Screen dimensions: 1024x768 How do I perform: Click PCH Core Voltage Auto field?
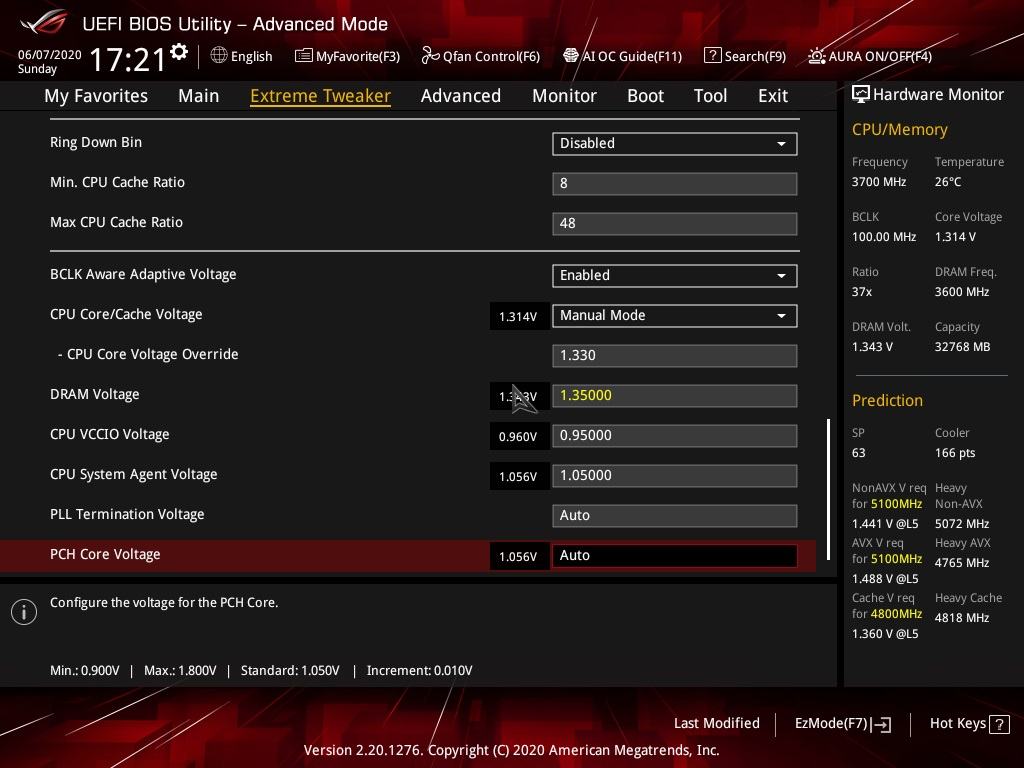[x=675, y=556]
